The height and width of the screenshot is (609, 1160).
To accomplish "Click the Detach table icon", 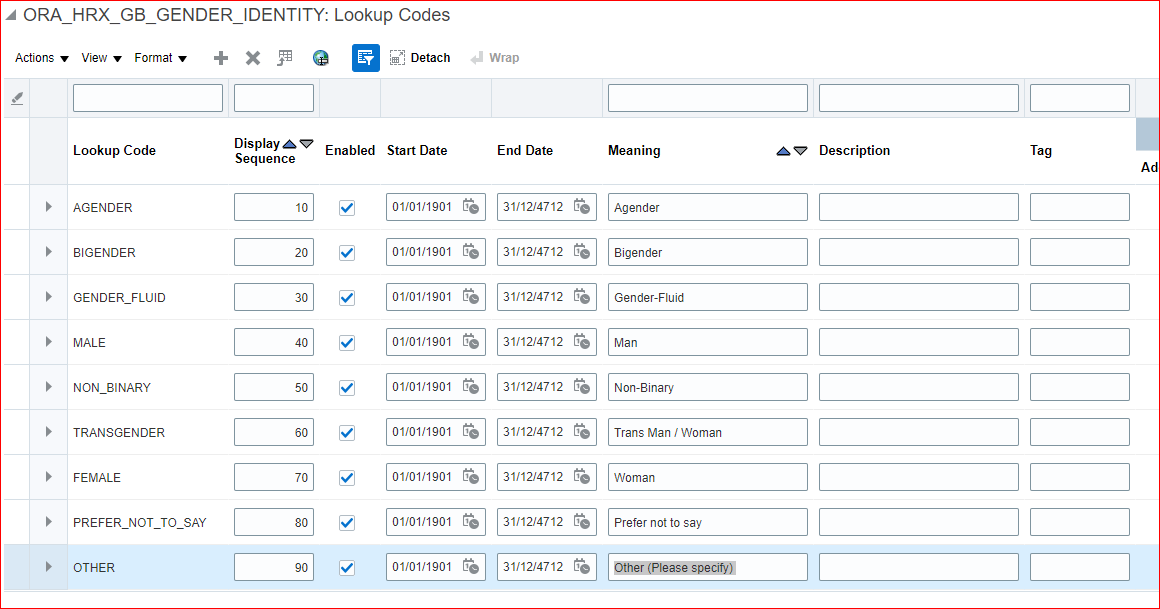I will [x=396, y=57].
